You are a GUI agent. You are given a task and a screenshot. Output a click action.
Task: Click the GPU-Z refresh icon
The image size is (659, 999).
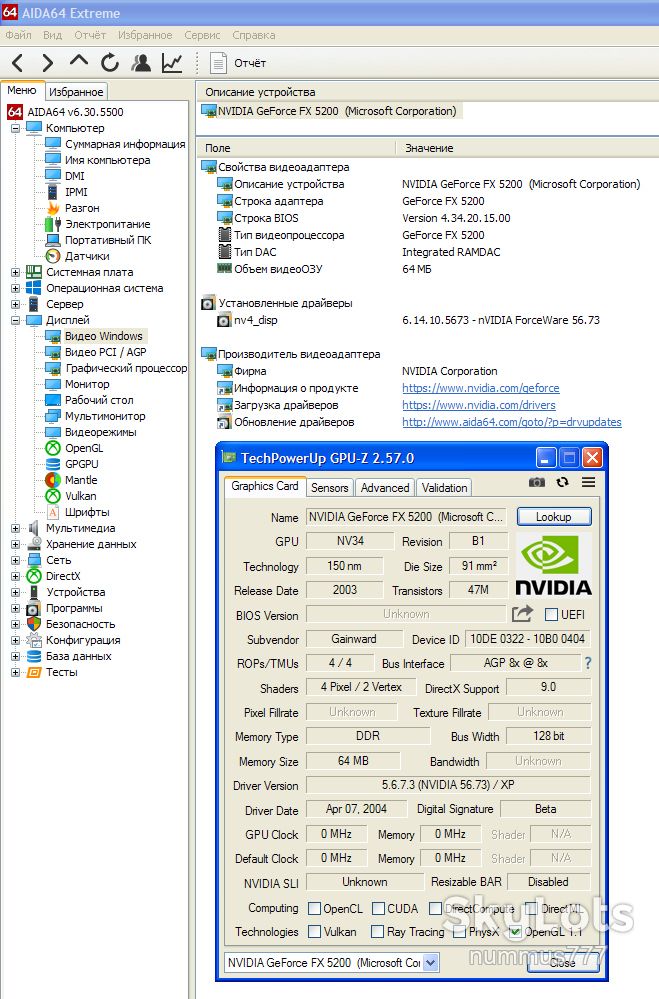click(562, 482)
